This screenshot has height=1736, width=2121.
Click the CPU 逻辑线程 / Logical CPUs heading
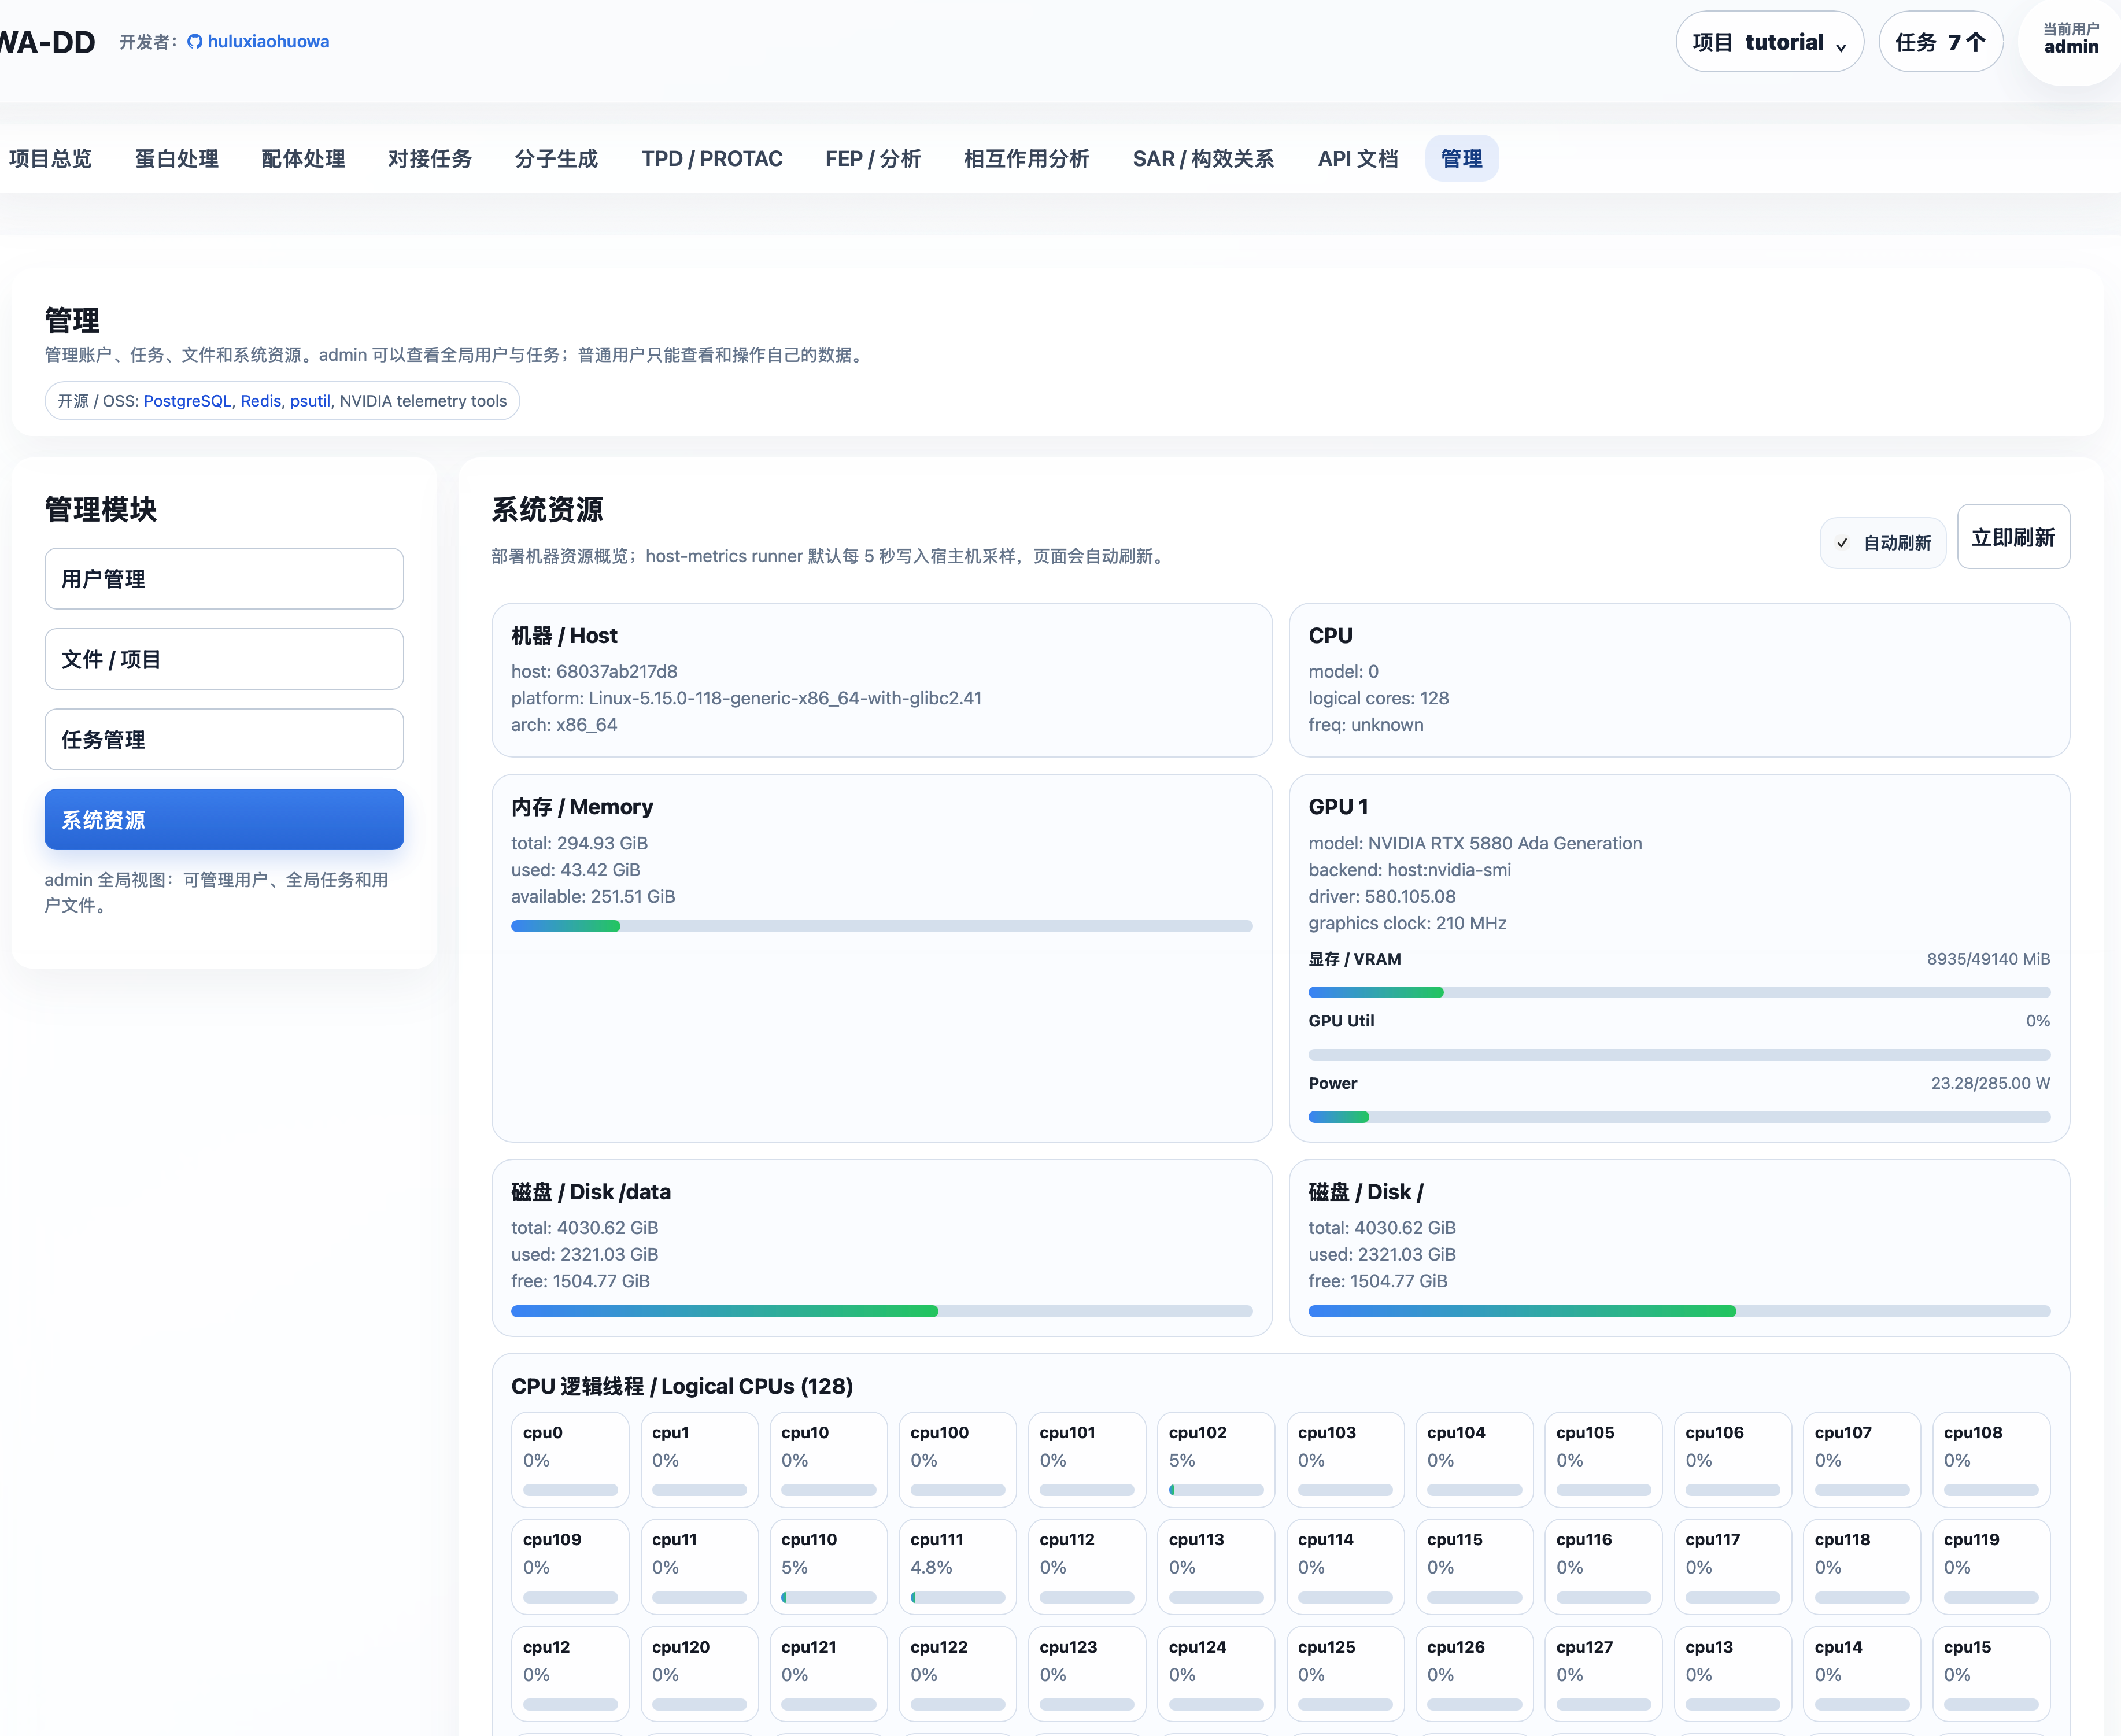coord(682,1386)
